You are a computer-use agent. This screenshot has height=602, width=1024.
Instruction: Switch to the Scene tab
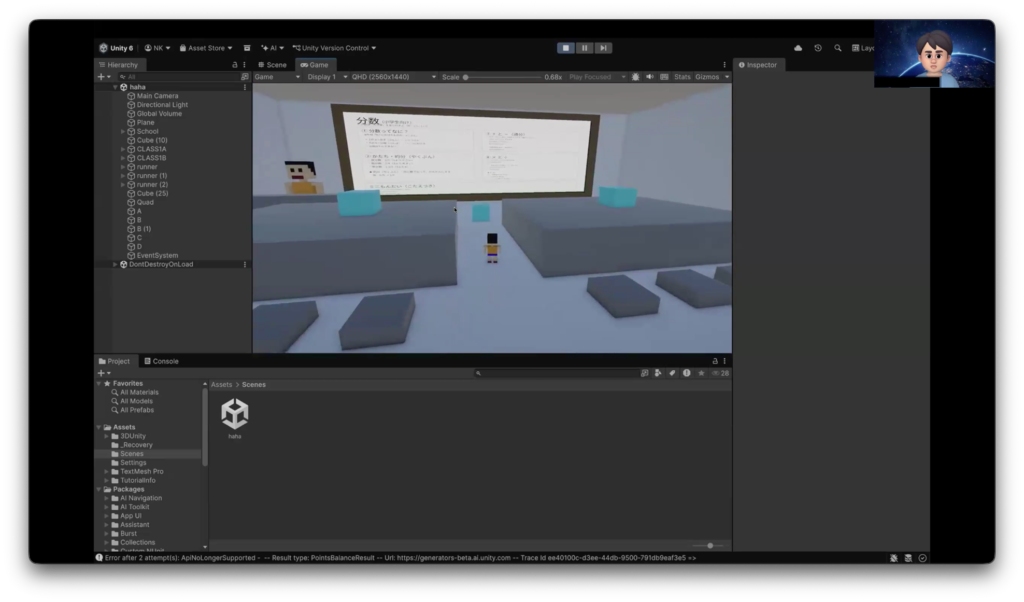pyautogui.click(x=272, y=65)
